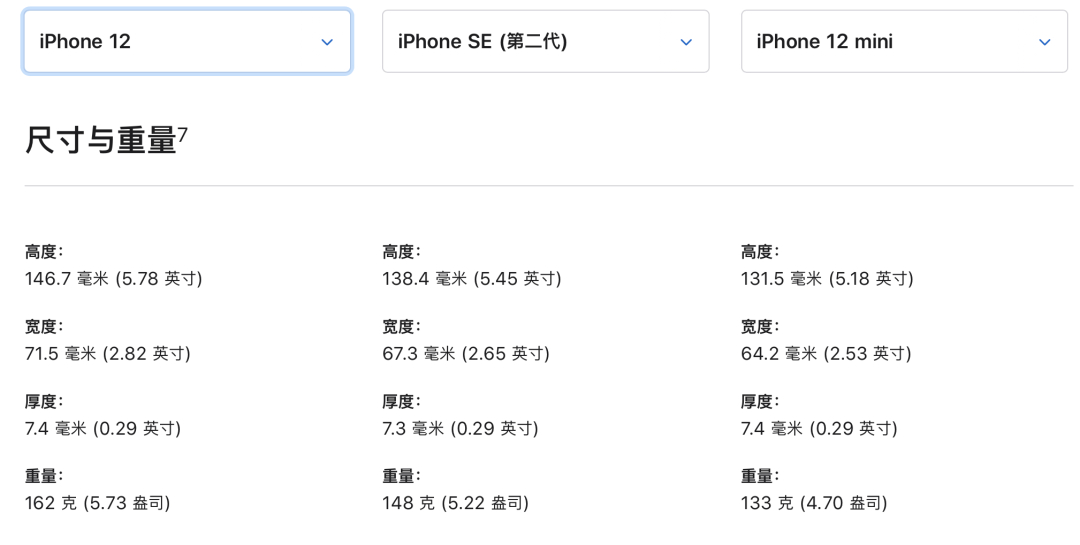Open the iPhone 12 mini model dropdown

[904, 41]
